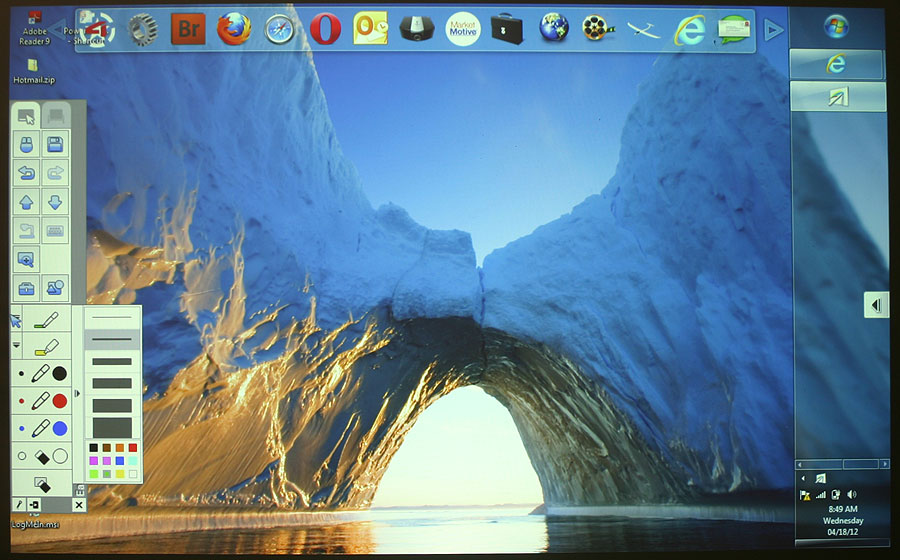Choose the thinnest line width
The width and height of the screenshot is (900, 560).
112,317
